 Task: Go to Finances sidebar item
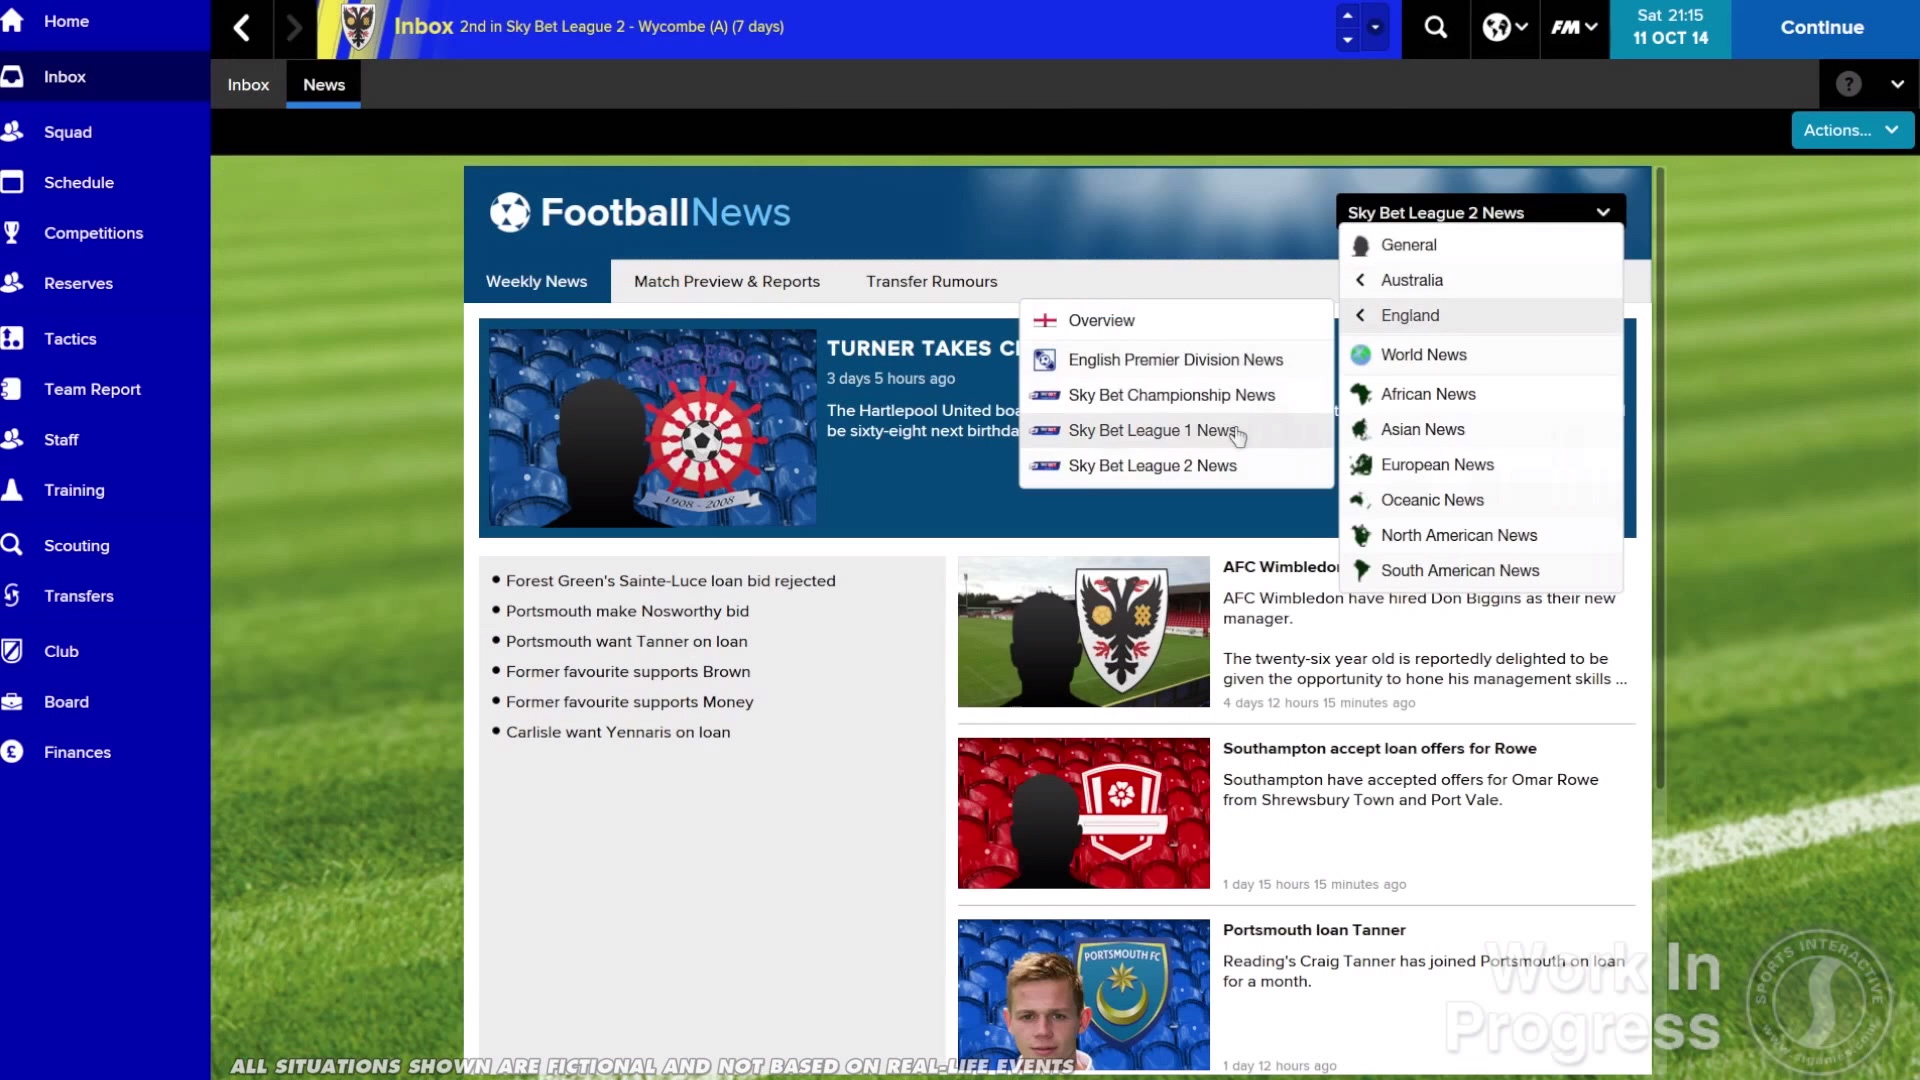click(77, 752)
